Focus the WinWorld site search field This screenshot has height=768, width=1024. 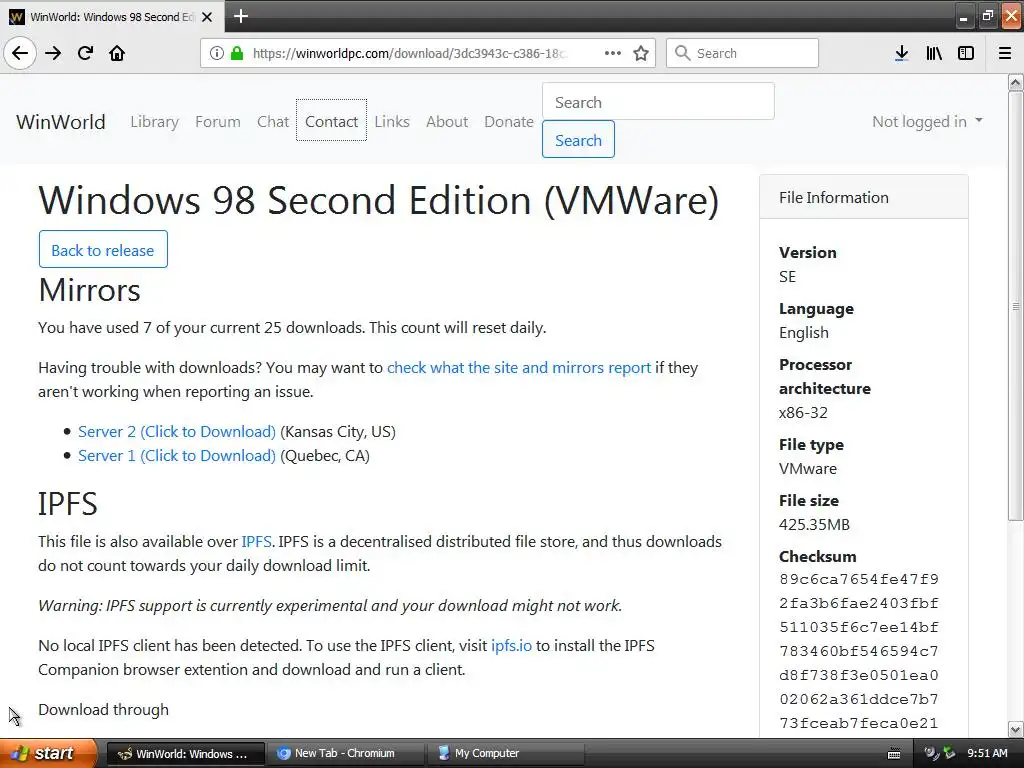click(x=658, y=102)
